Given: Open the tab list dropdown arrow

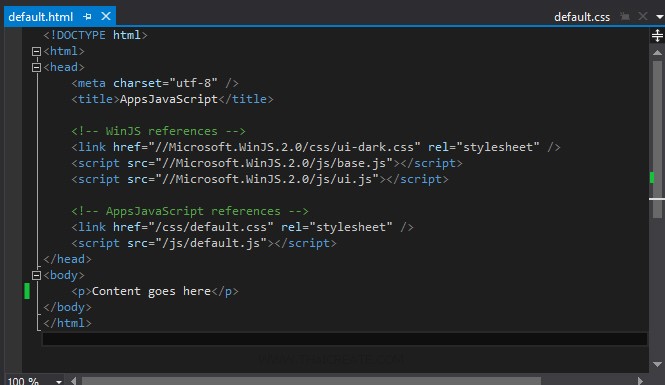Looking at the screenshot, I should tap(659, 17).
